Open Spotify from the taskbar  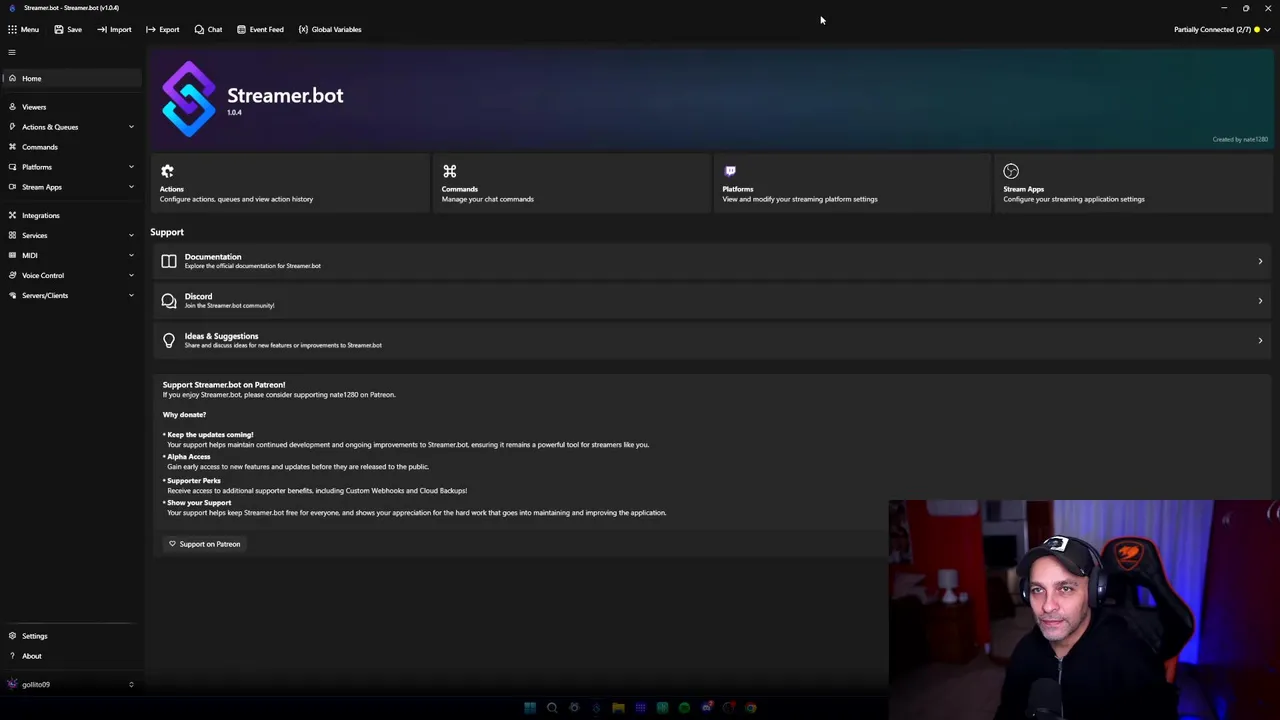coord(684,708)
